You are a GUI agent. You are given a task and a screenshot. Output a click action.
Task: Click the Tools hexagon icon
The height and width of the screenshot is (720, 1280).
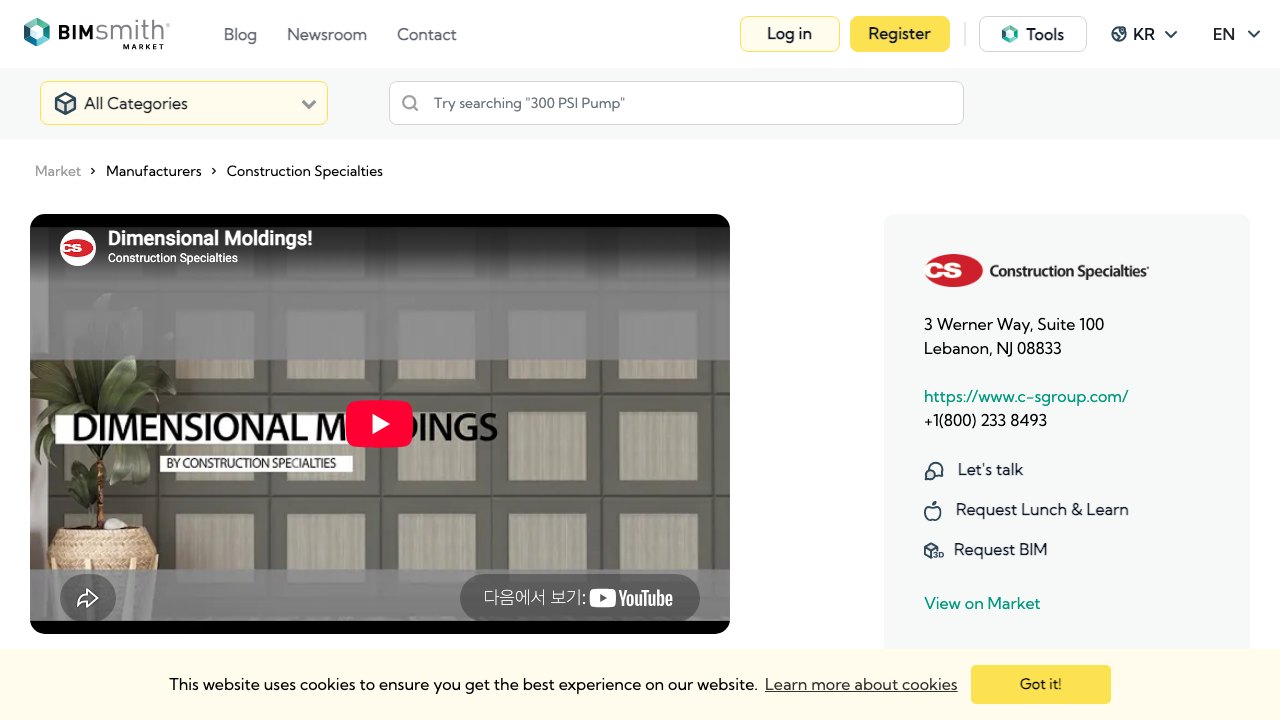pos(1010,34)
